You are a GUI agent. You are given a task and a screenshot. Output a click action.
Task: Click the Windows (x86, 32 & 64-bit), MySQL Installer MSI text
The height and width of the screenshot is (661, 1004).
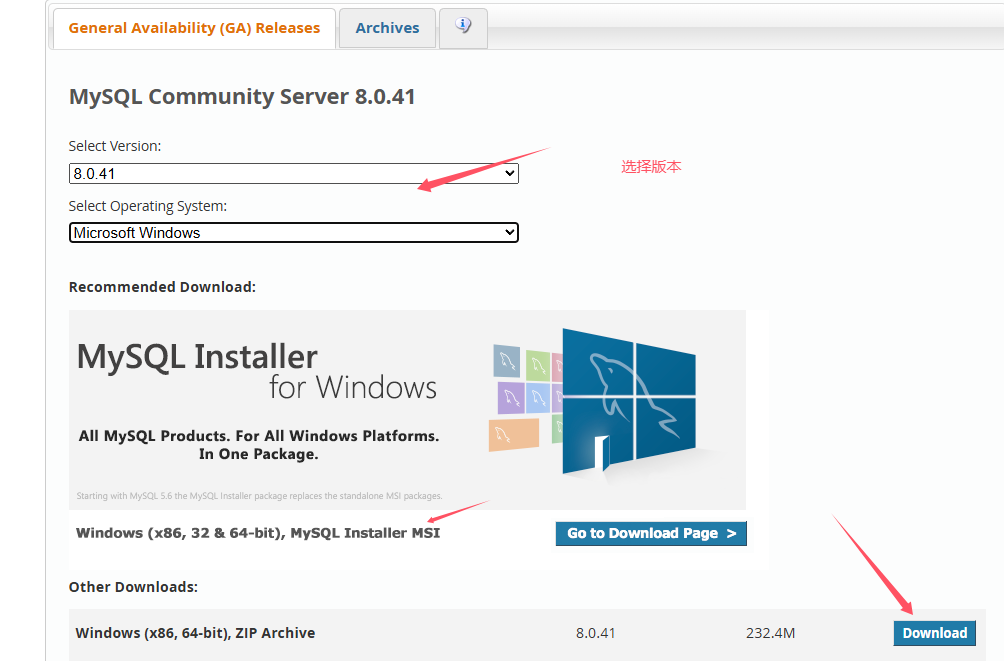258,533
